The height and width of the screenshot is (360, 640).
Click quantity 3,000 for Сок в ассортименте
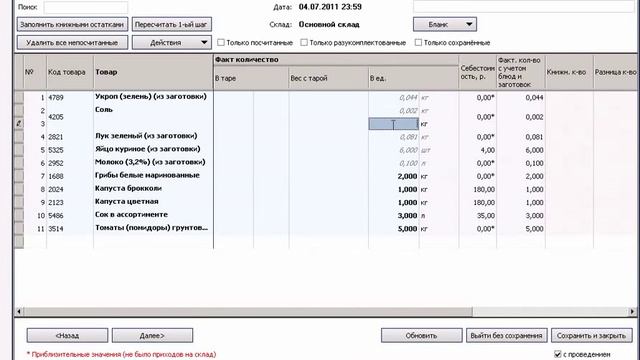[407, 216]
